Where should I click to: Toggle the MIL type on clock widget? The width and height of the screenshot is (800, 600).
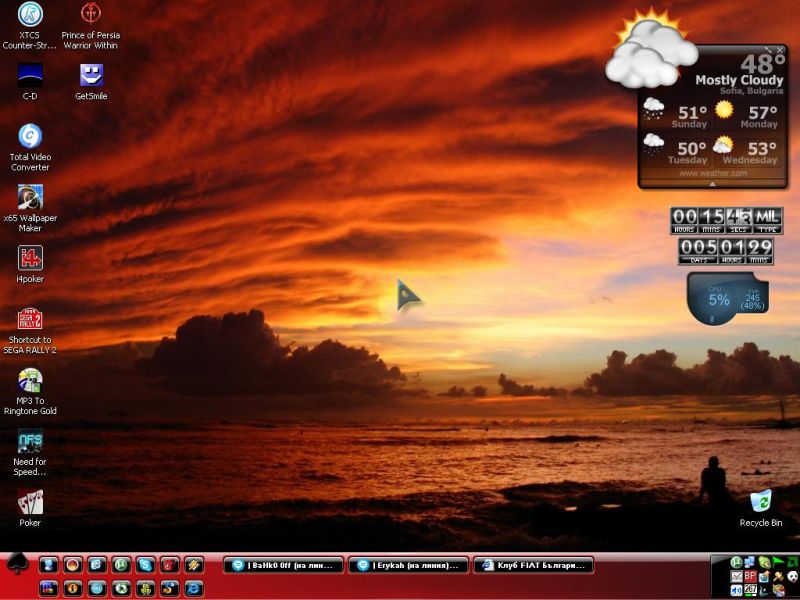(x=767, y=217)
